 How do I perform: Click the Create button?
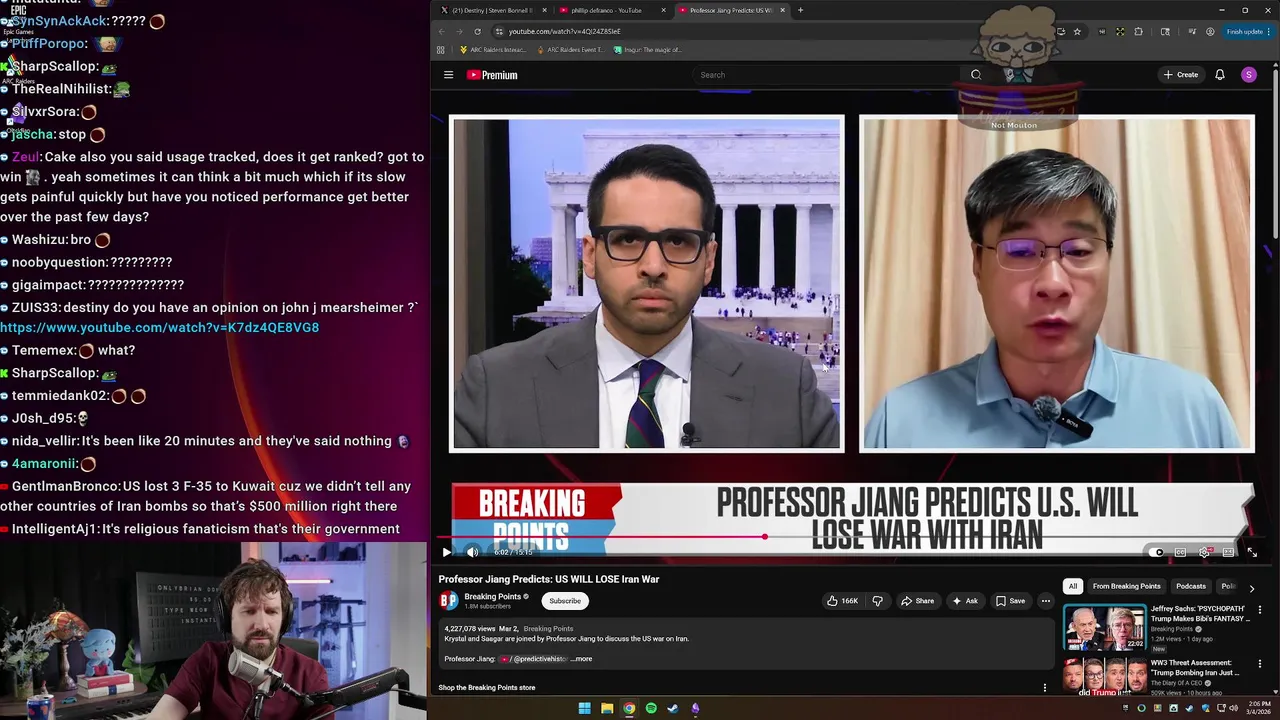point(1180,75)
